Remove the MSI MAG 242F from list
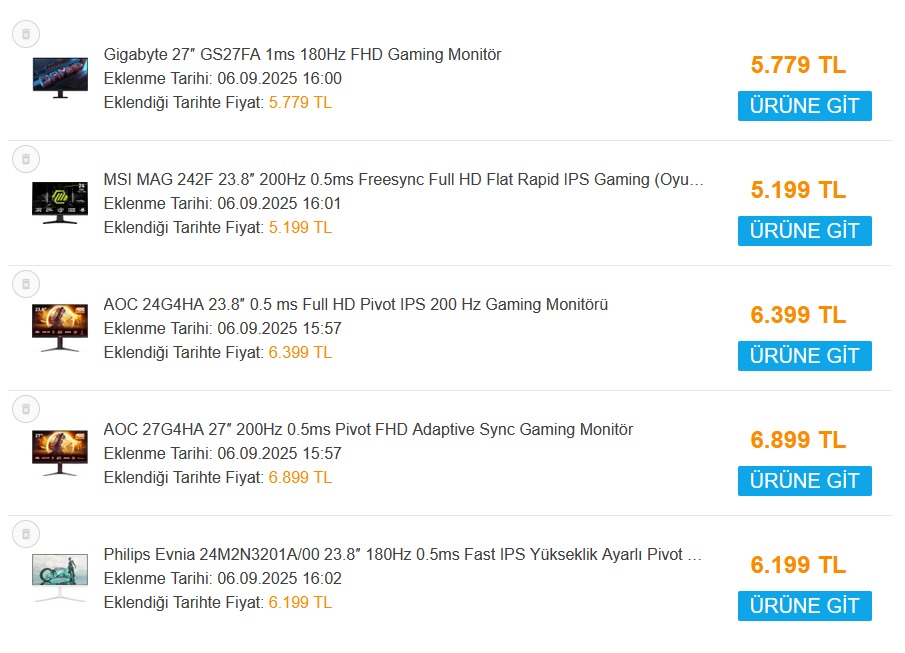 point(26,159)
